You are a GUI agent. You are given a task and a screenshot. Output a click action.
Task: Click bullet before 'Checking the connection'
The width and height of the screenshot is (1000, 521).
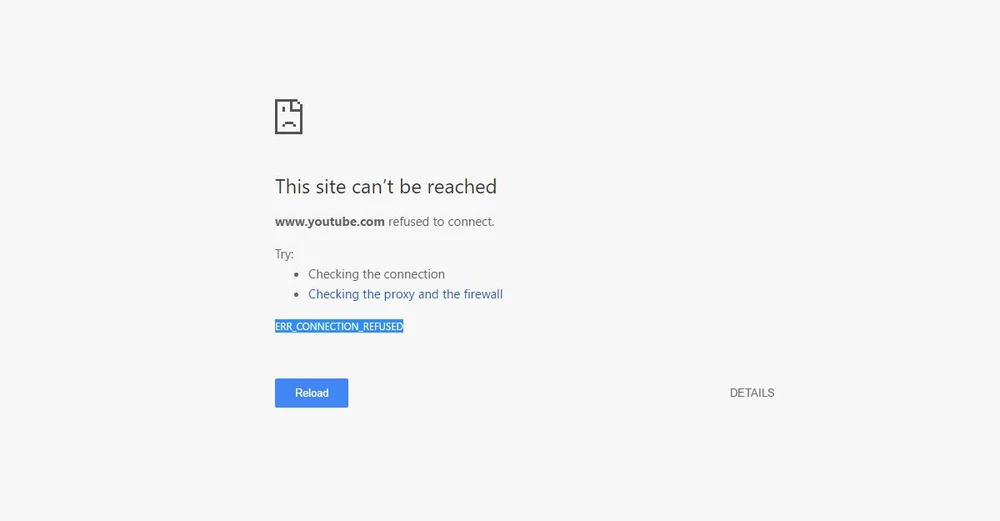point(297,275)
